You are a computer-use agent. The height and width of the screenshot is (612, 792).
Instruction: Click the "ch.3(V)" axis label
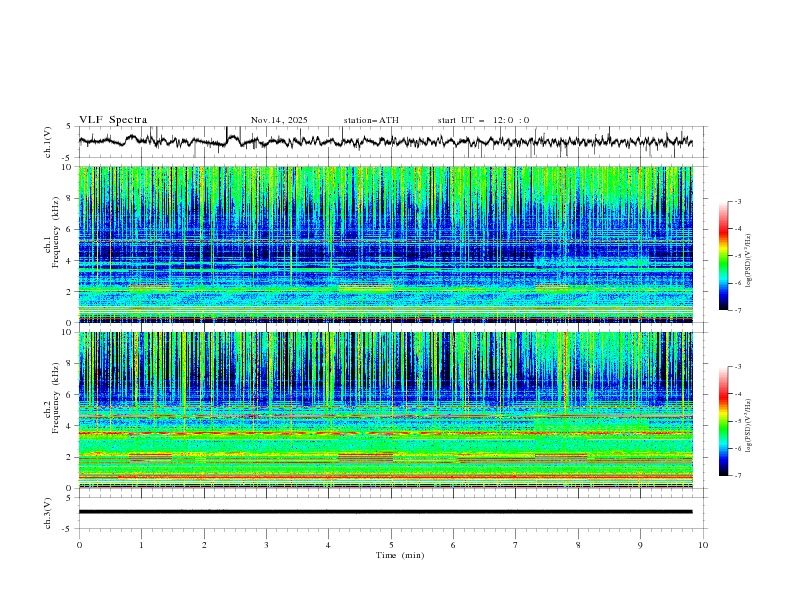pyautogui.click(x=48, y=513)
